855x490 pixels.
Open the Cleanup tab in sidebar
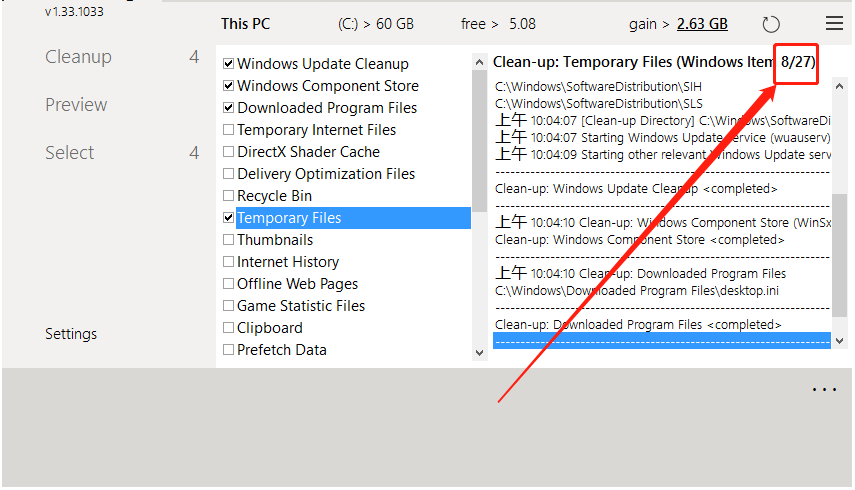click(x=78, y=57)
